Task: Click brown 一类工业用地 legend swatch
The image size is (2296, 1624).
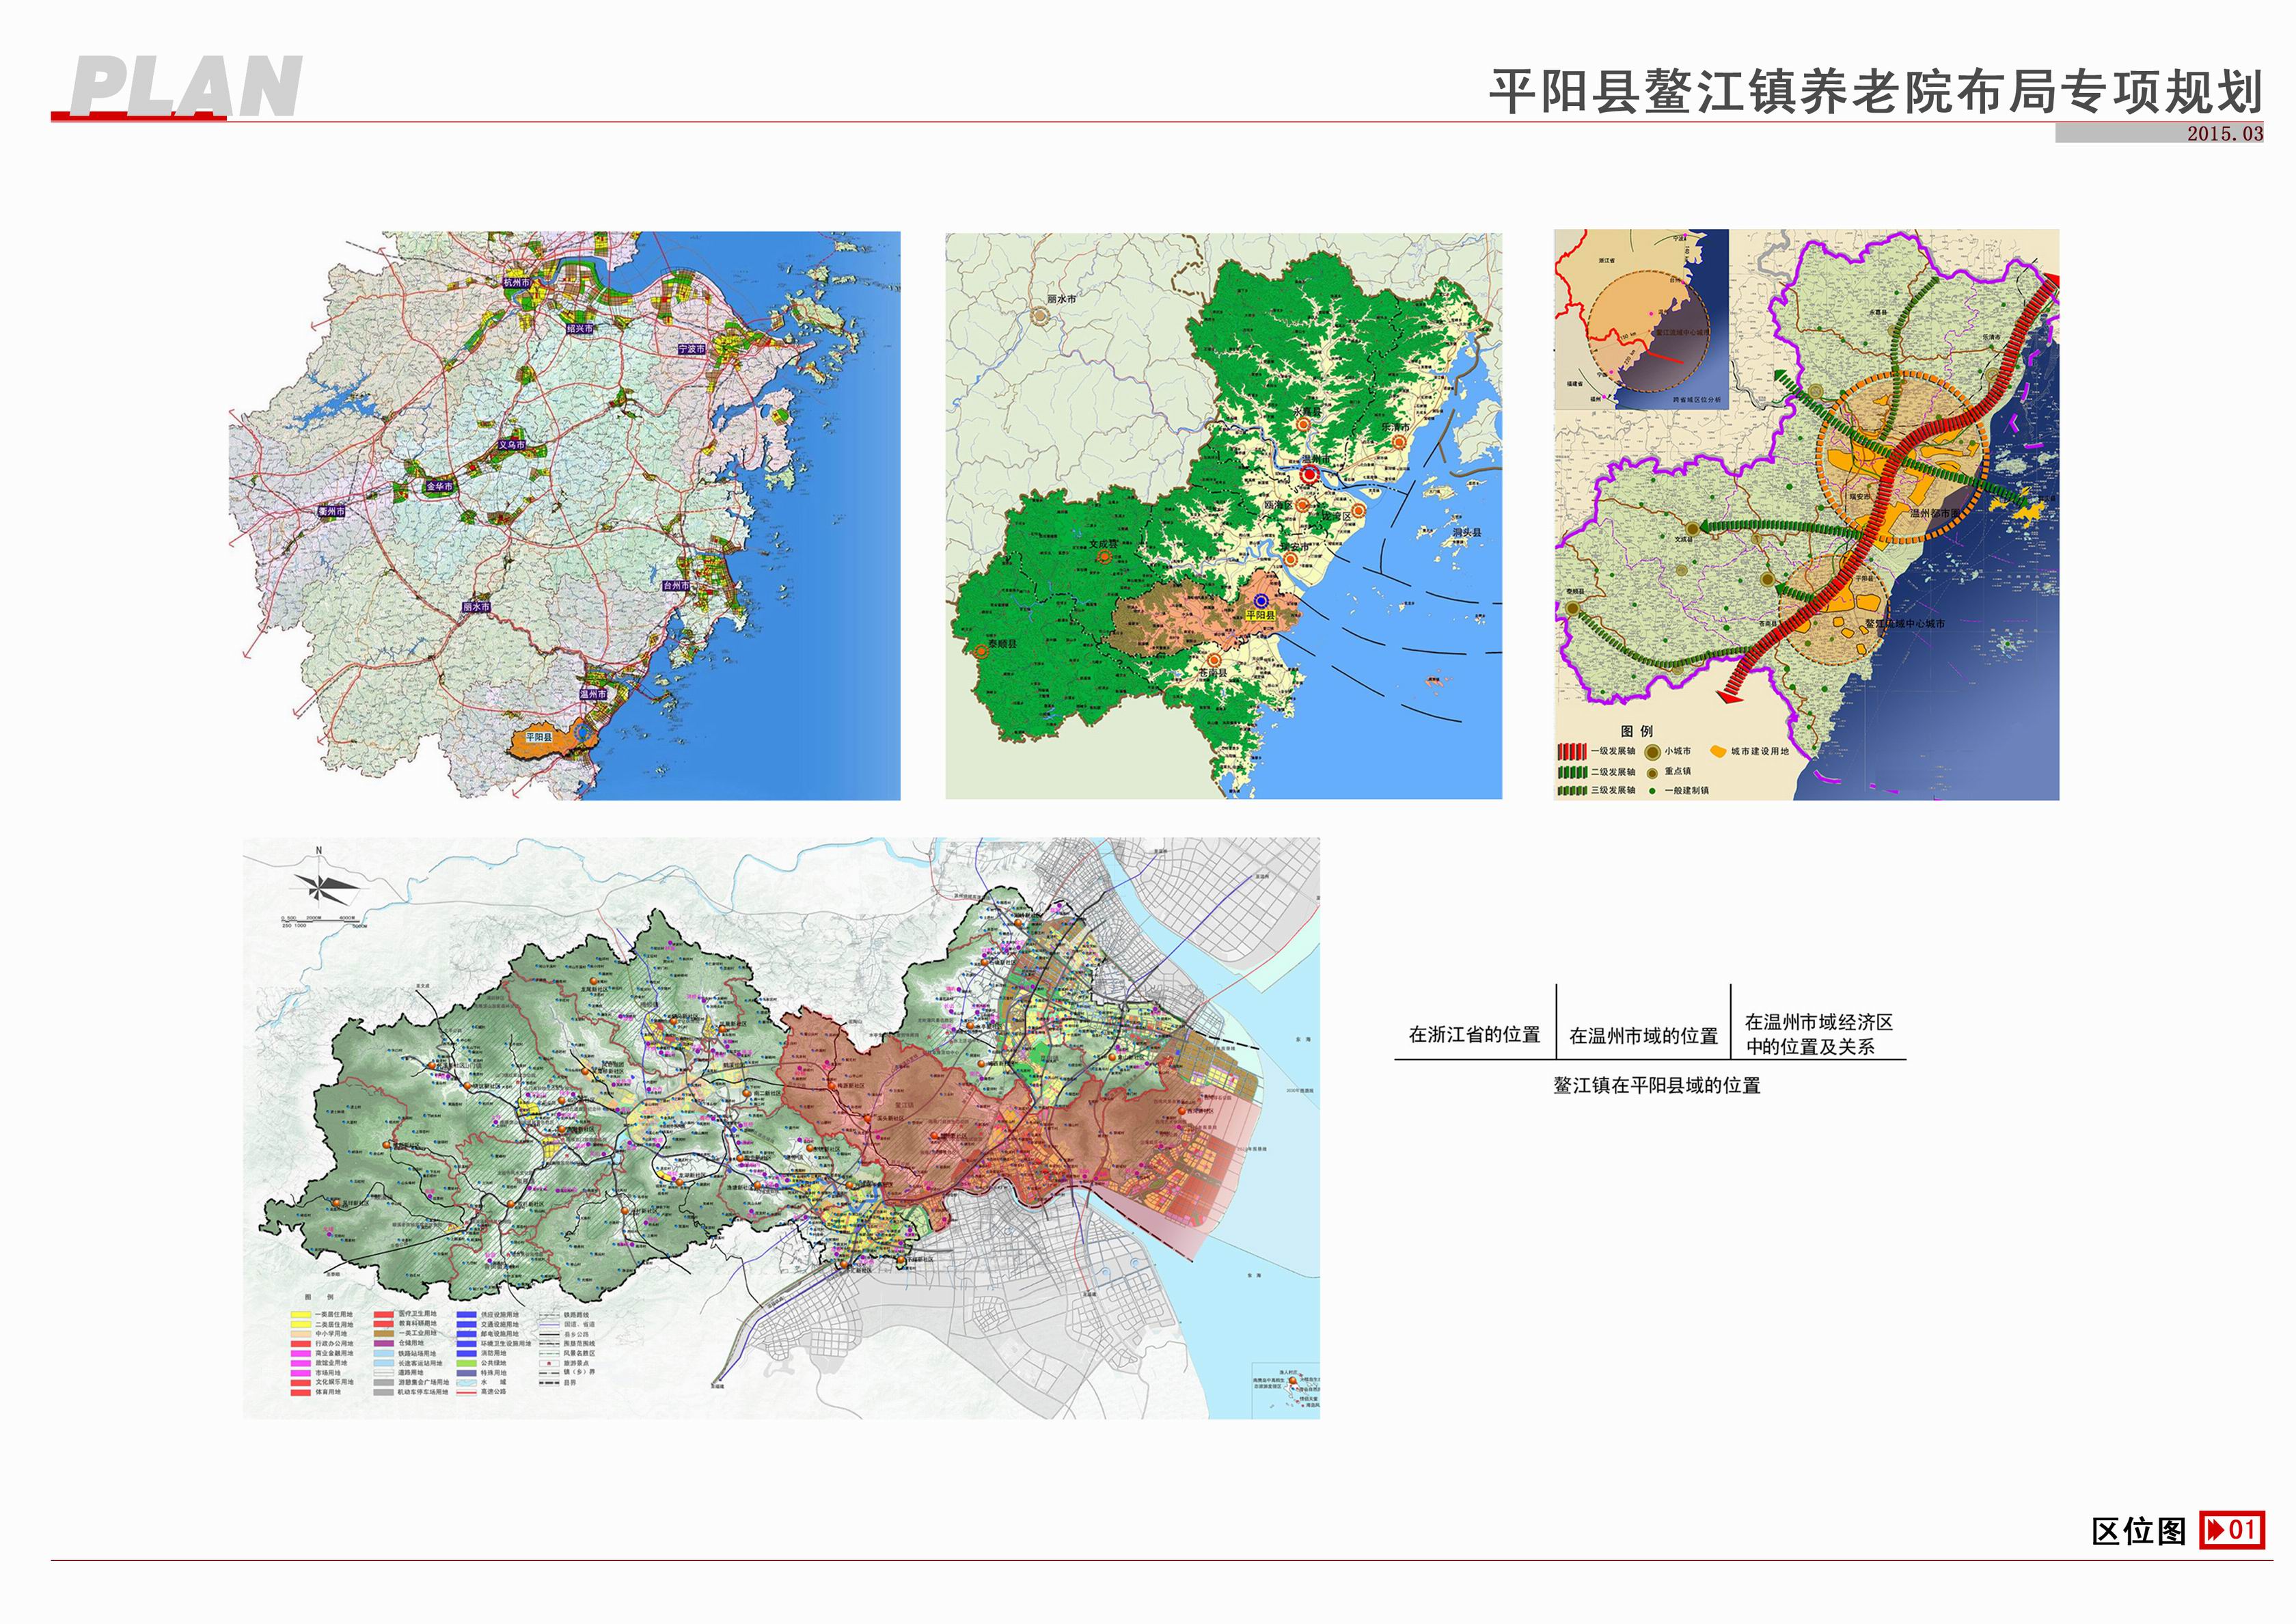Action: (384, 1334)
